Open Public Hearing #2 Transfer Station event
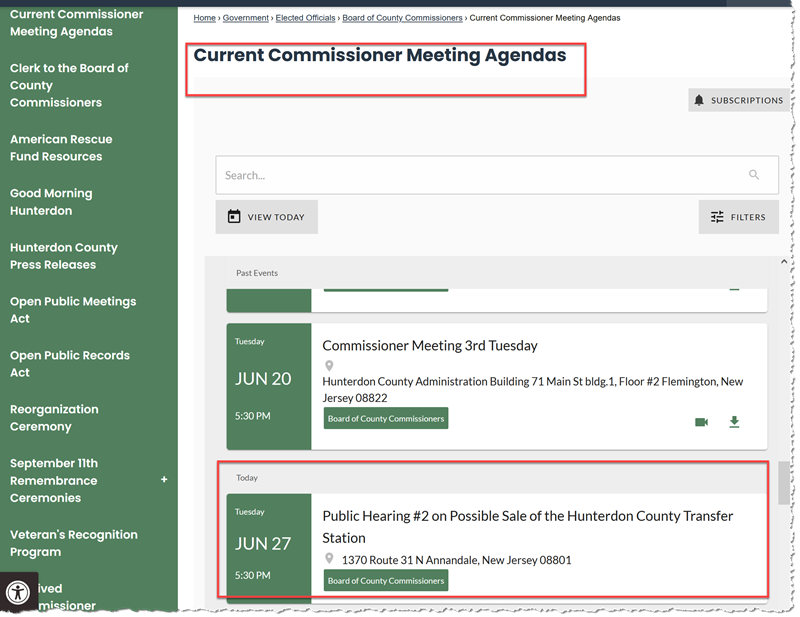This screenshot has width=800, height=617. click(x=528, y=527)
